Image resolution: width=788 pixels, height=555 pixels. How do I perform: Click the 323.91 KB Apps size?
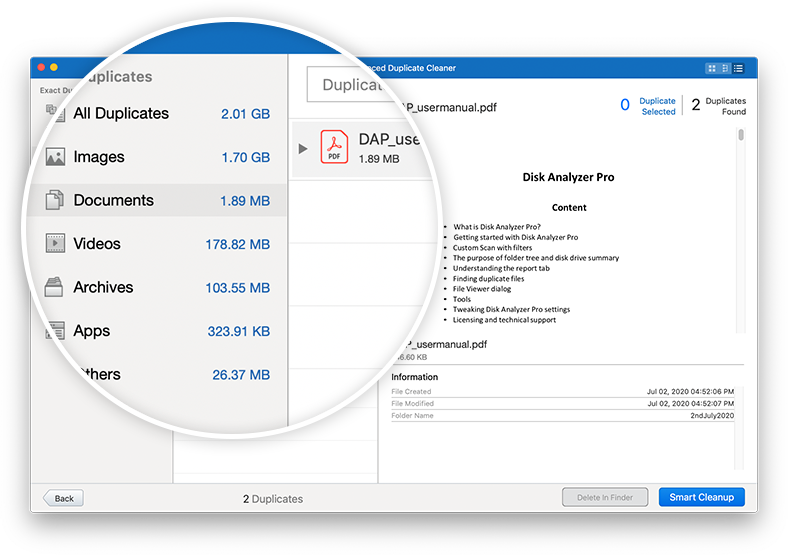239,331
